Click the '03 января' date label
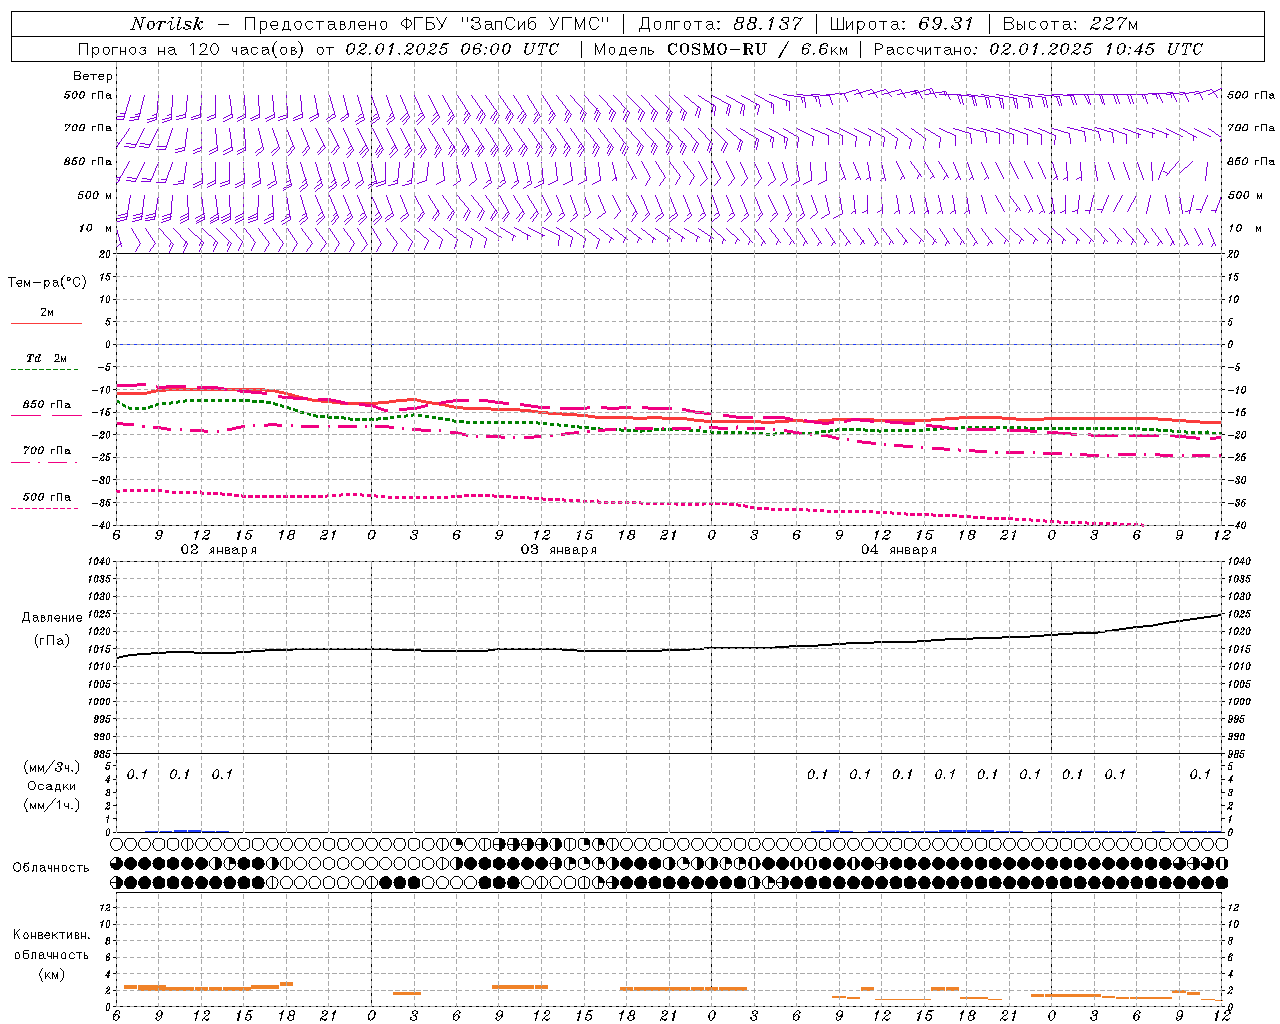1280x1024 pixels. tap(558, 550)
